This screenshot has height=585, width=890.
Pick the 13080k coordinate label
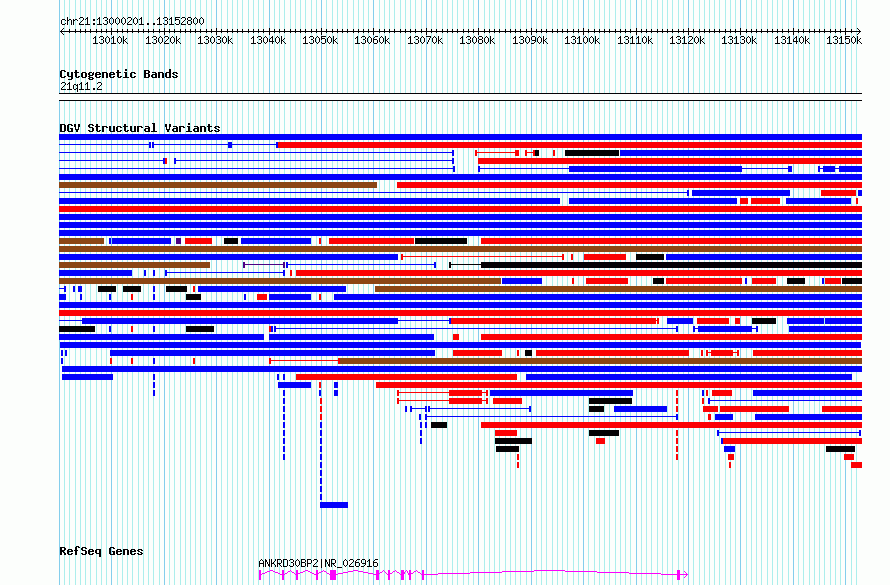click(x=477, y=40)
